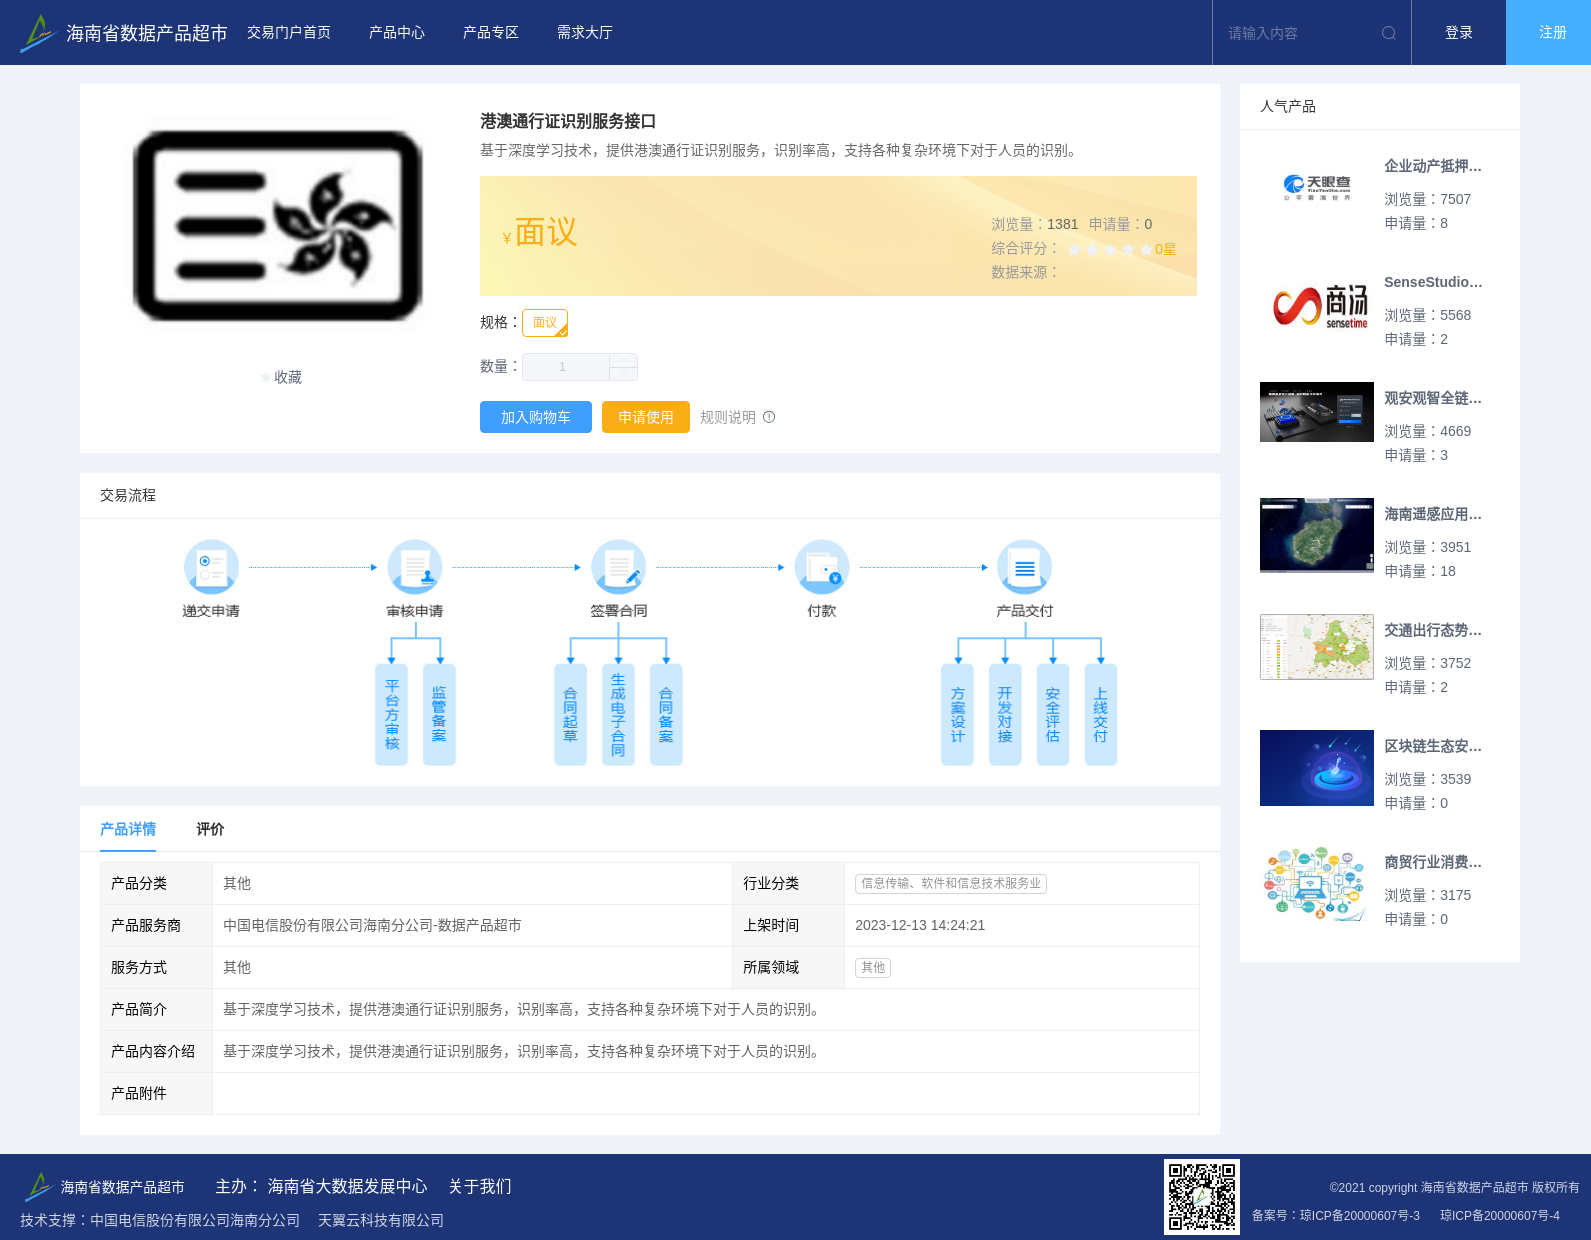1591x1240 pixels.
Task: Click the quantity input field
Action: click(566, 367)
